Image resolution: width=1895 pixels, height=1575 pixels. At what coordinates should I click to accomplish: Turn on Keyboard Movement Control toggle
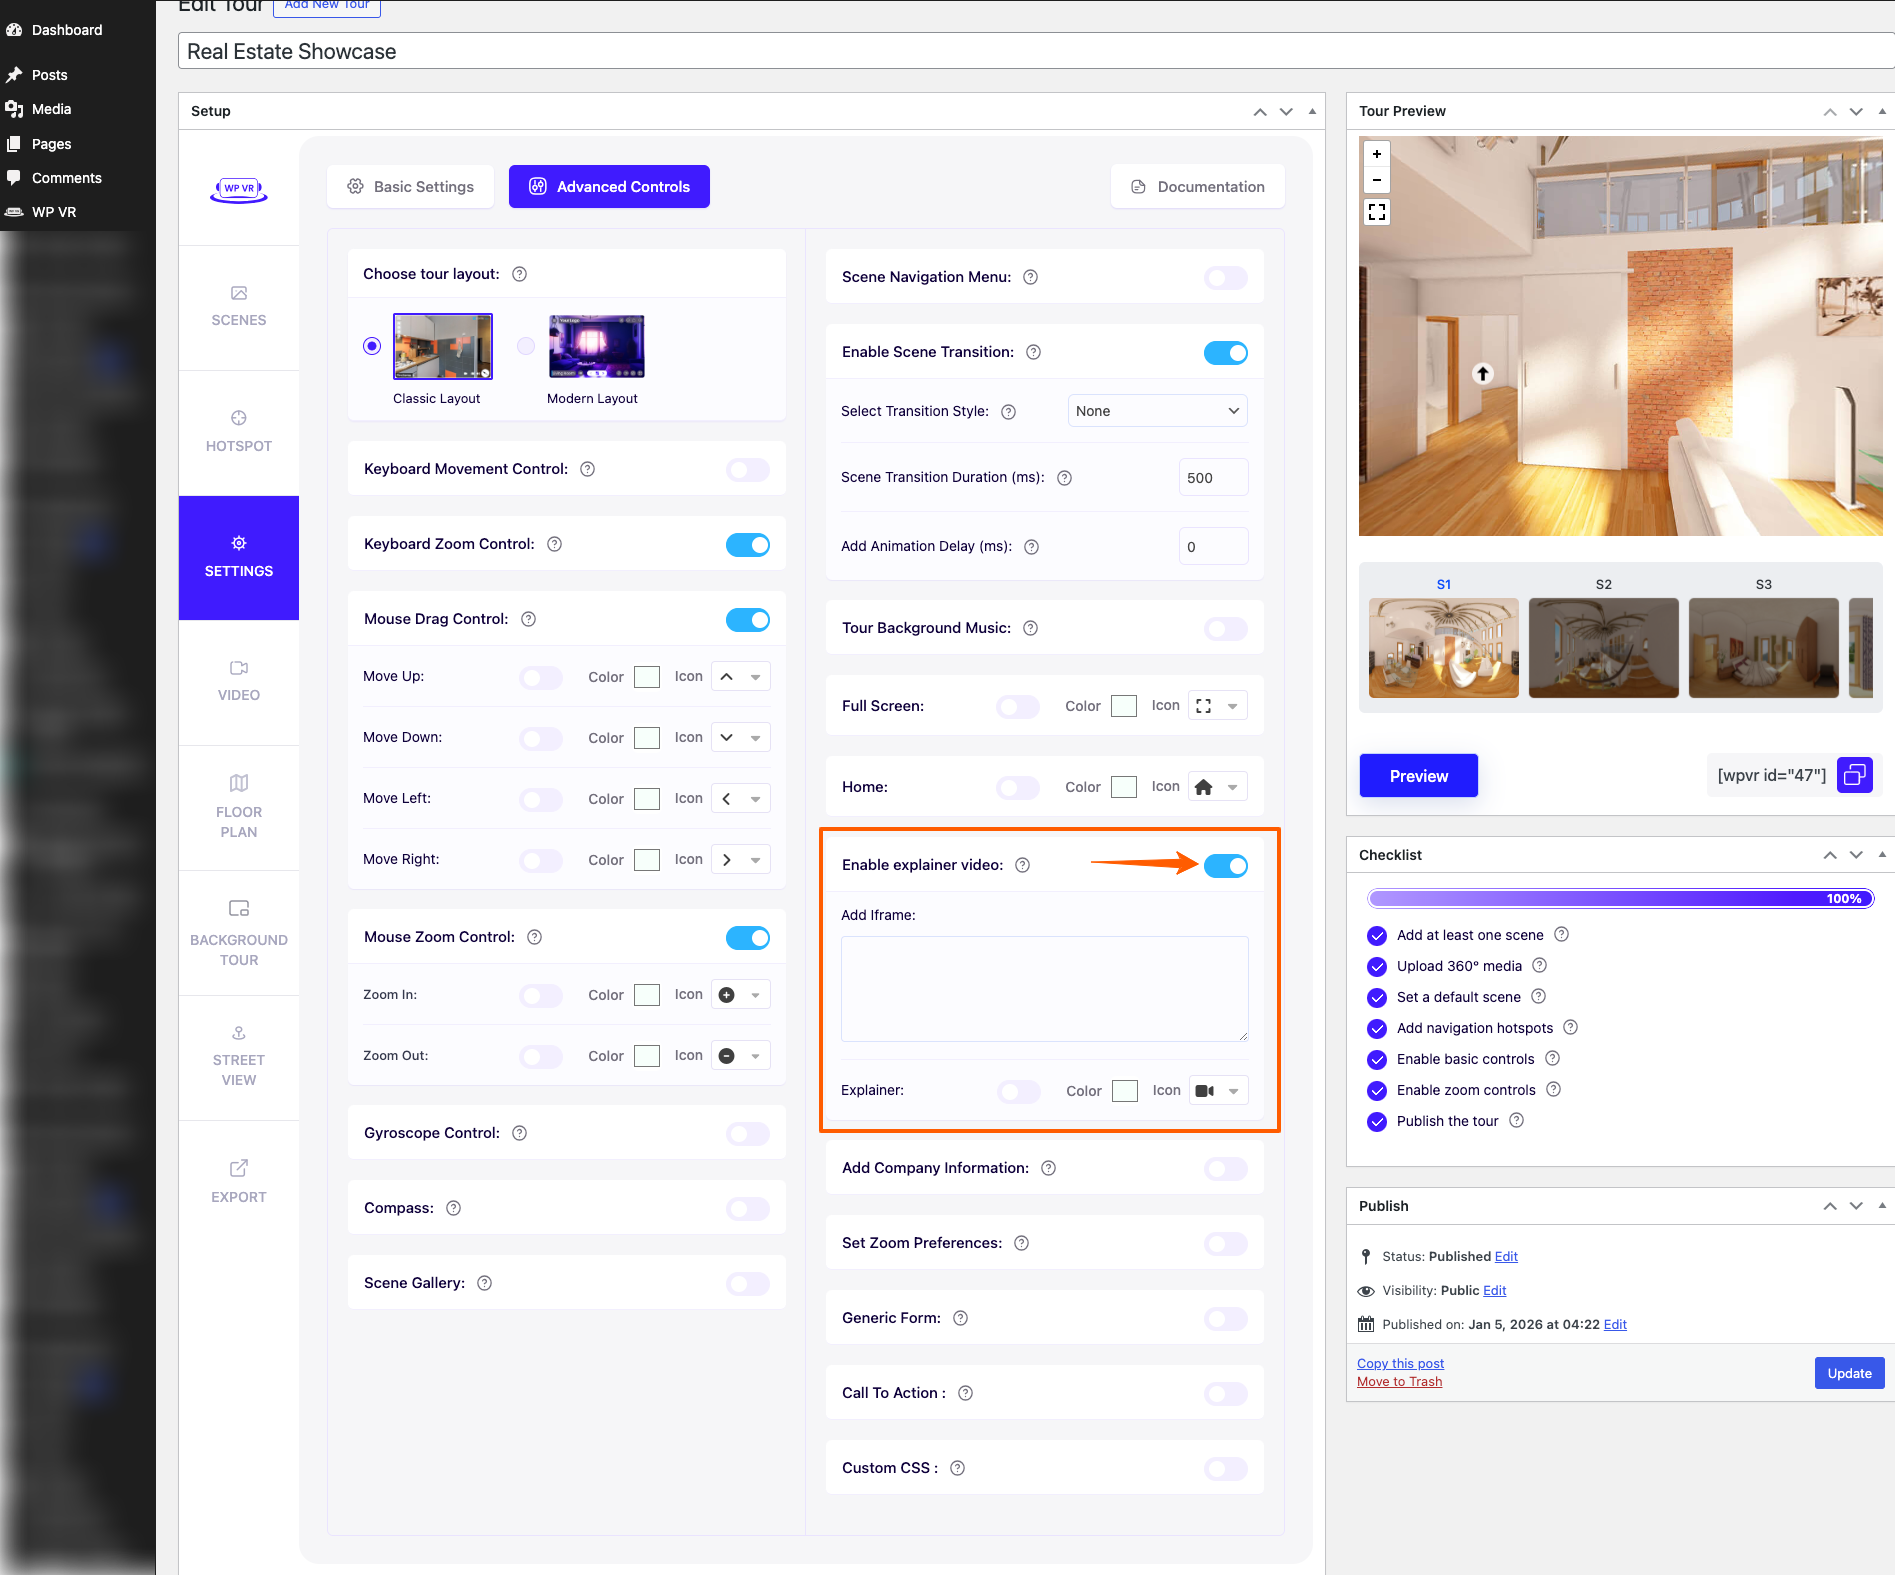click(747, 470)
